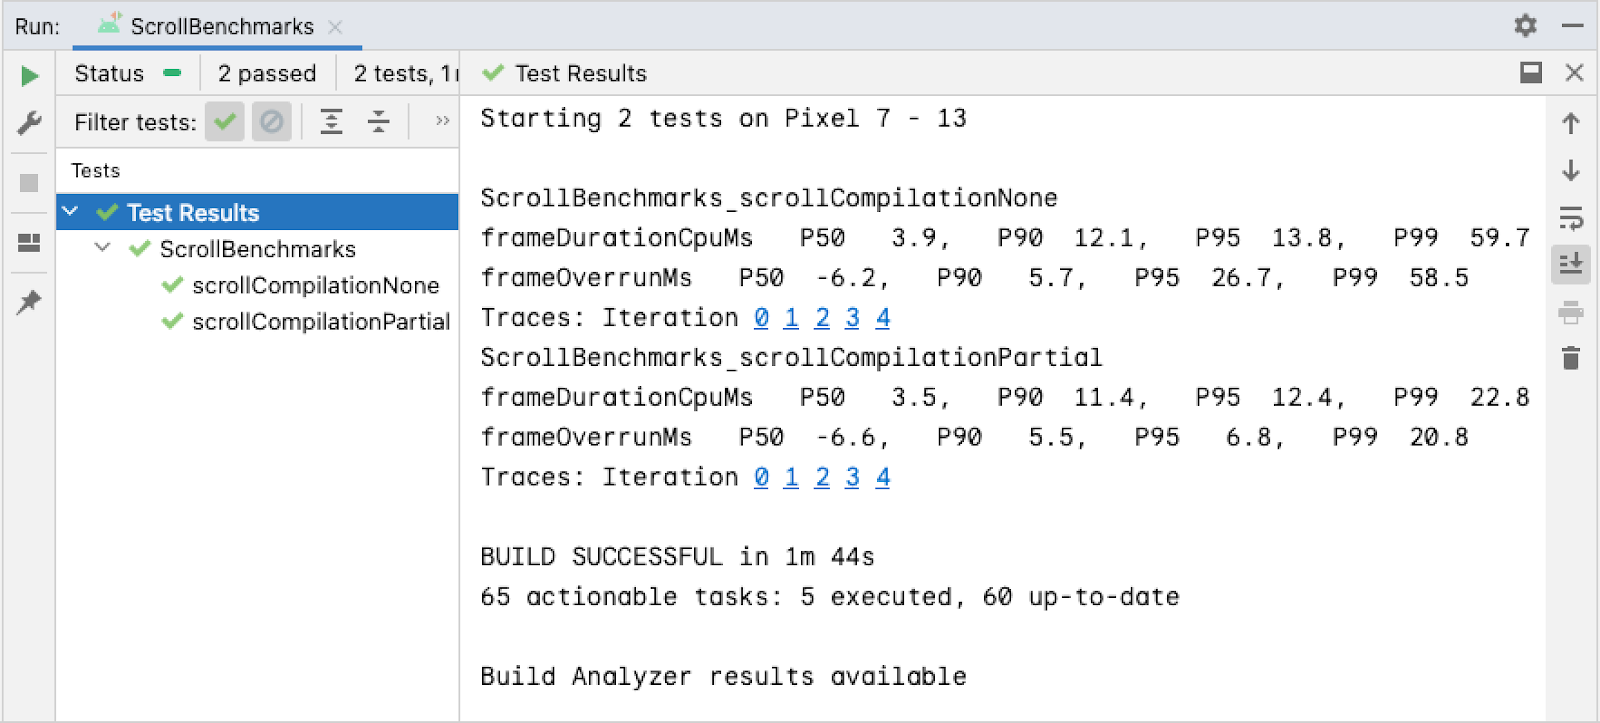This screenshot has height=723, width=1600.
Task: Show more toolbar actions with the chevrons
Action: click(x=442, y=122)
